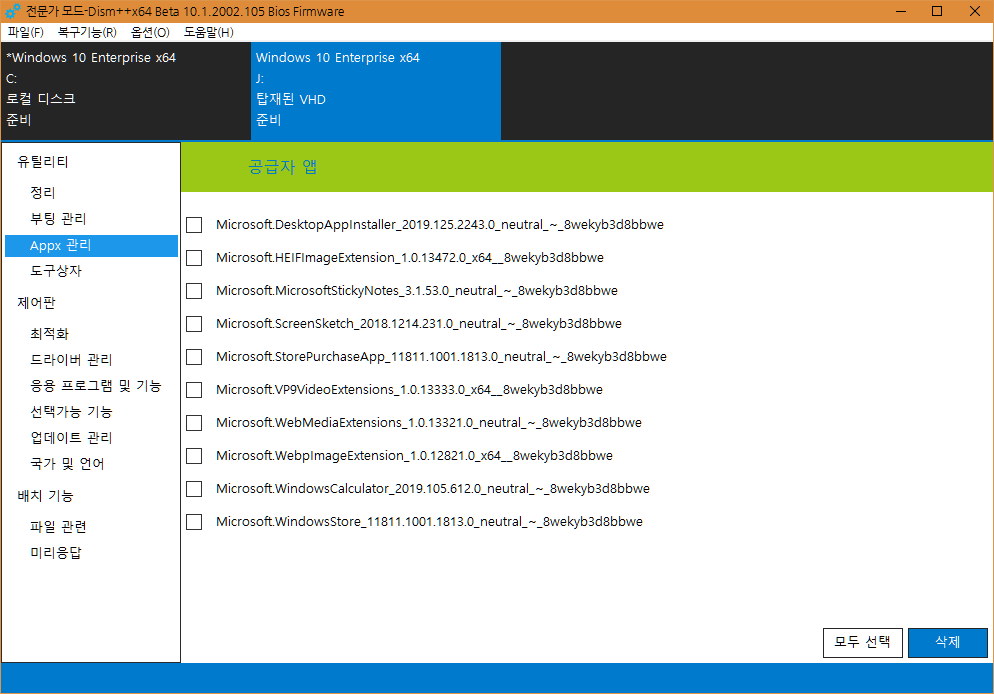Open the 옵션(O) menu
Viewport: 994px width, 694px height.
coord(150,32)
